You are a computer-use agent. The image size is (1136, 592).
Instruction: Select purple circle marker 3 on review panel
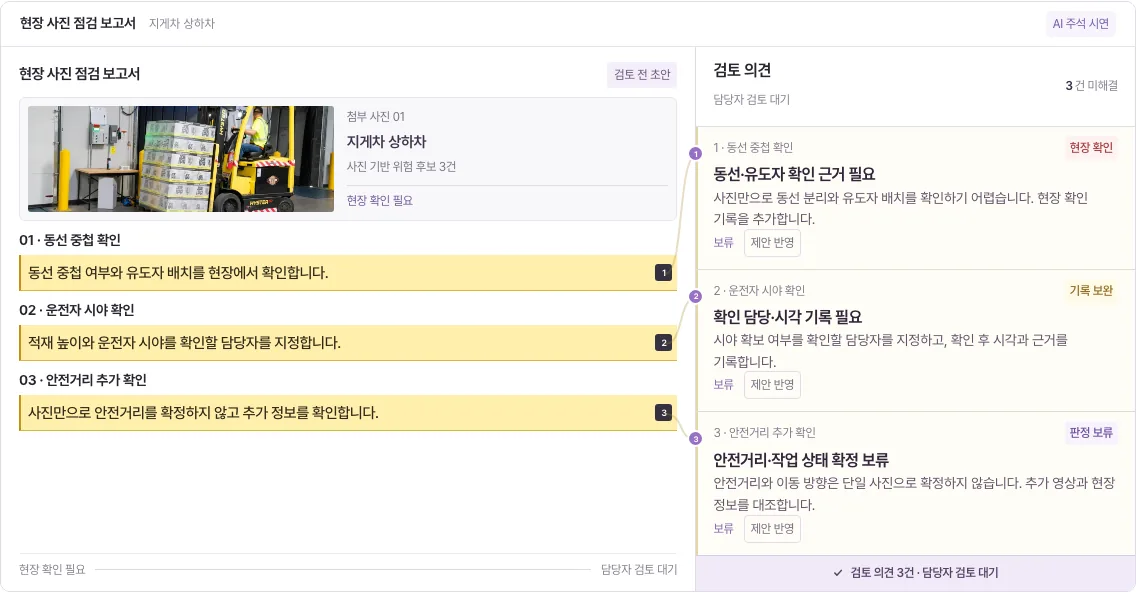point(696,438)
